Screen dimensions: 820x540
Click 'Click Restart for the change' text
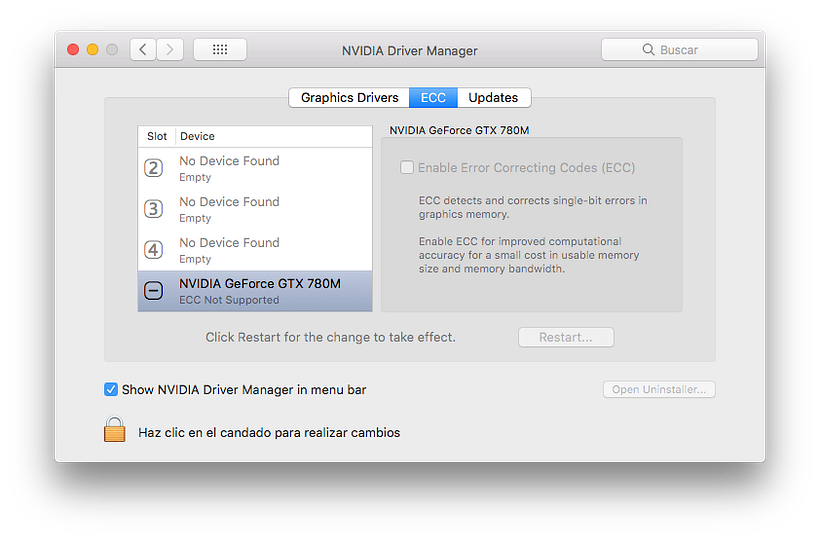tap(331, 337)
